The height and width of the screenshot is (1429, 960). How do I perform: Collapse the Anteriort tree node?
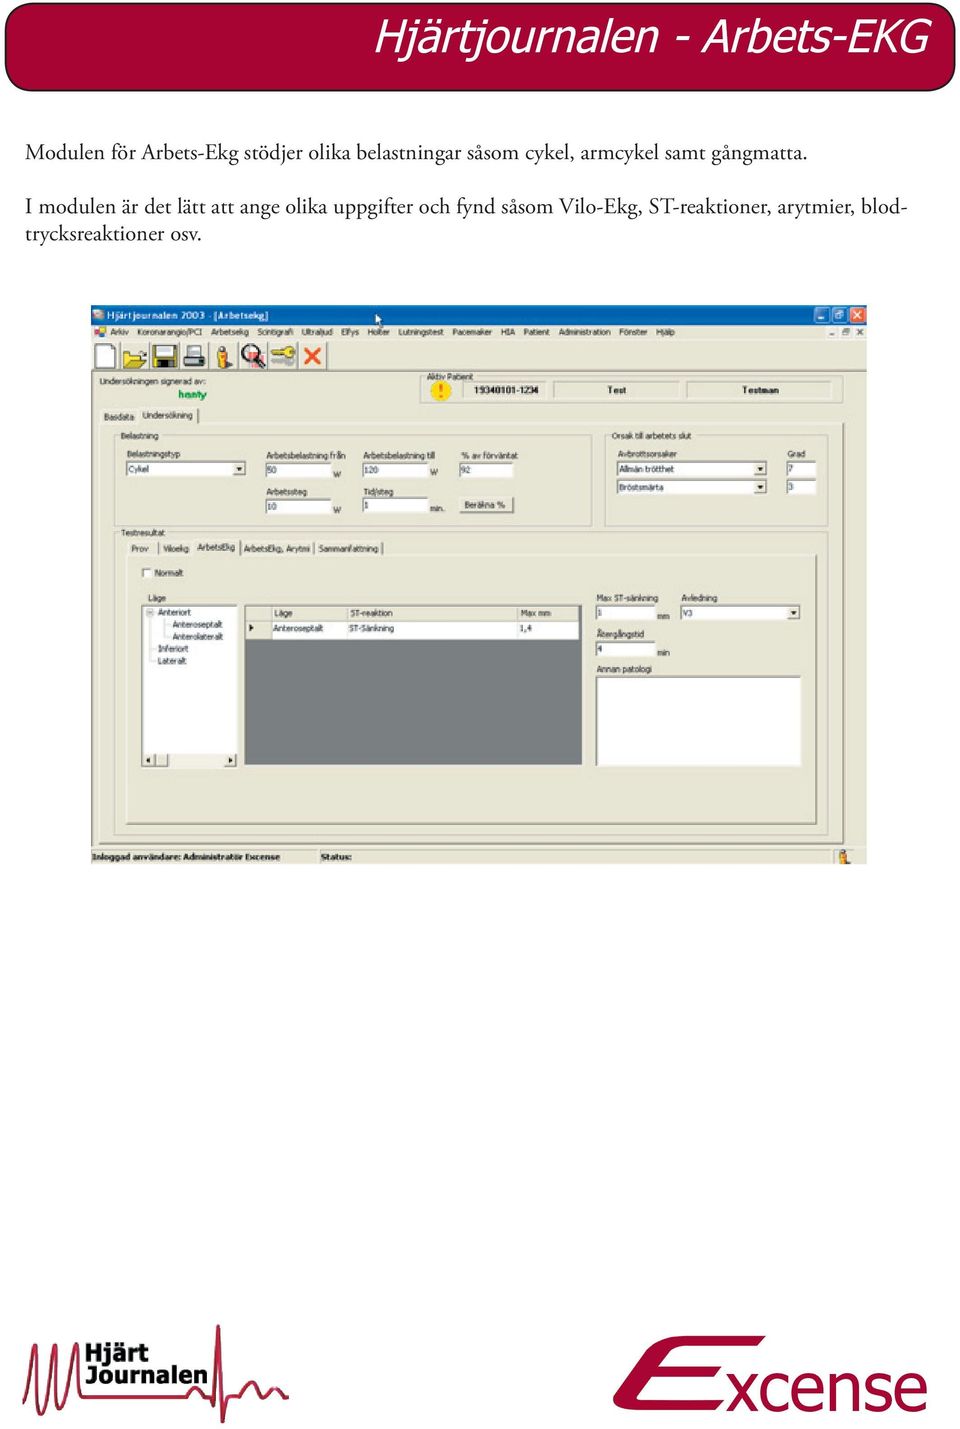(x=150, y=612)
